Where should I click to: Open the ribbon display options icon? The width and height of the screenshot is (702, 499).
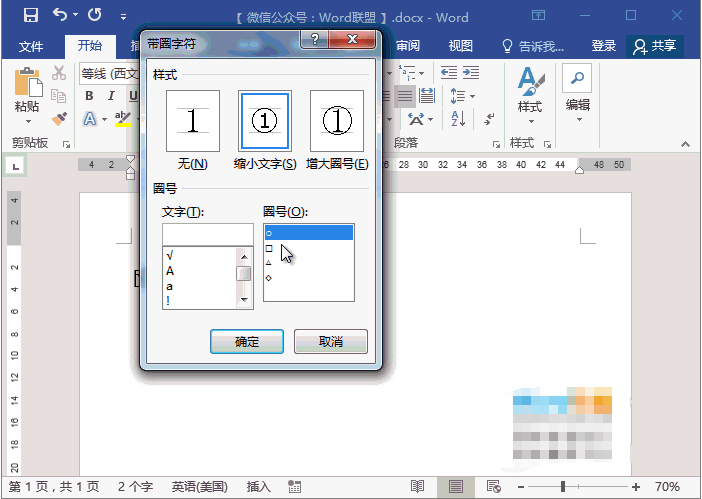tap(538, 15)
